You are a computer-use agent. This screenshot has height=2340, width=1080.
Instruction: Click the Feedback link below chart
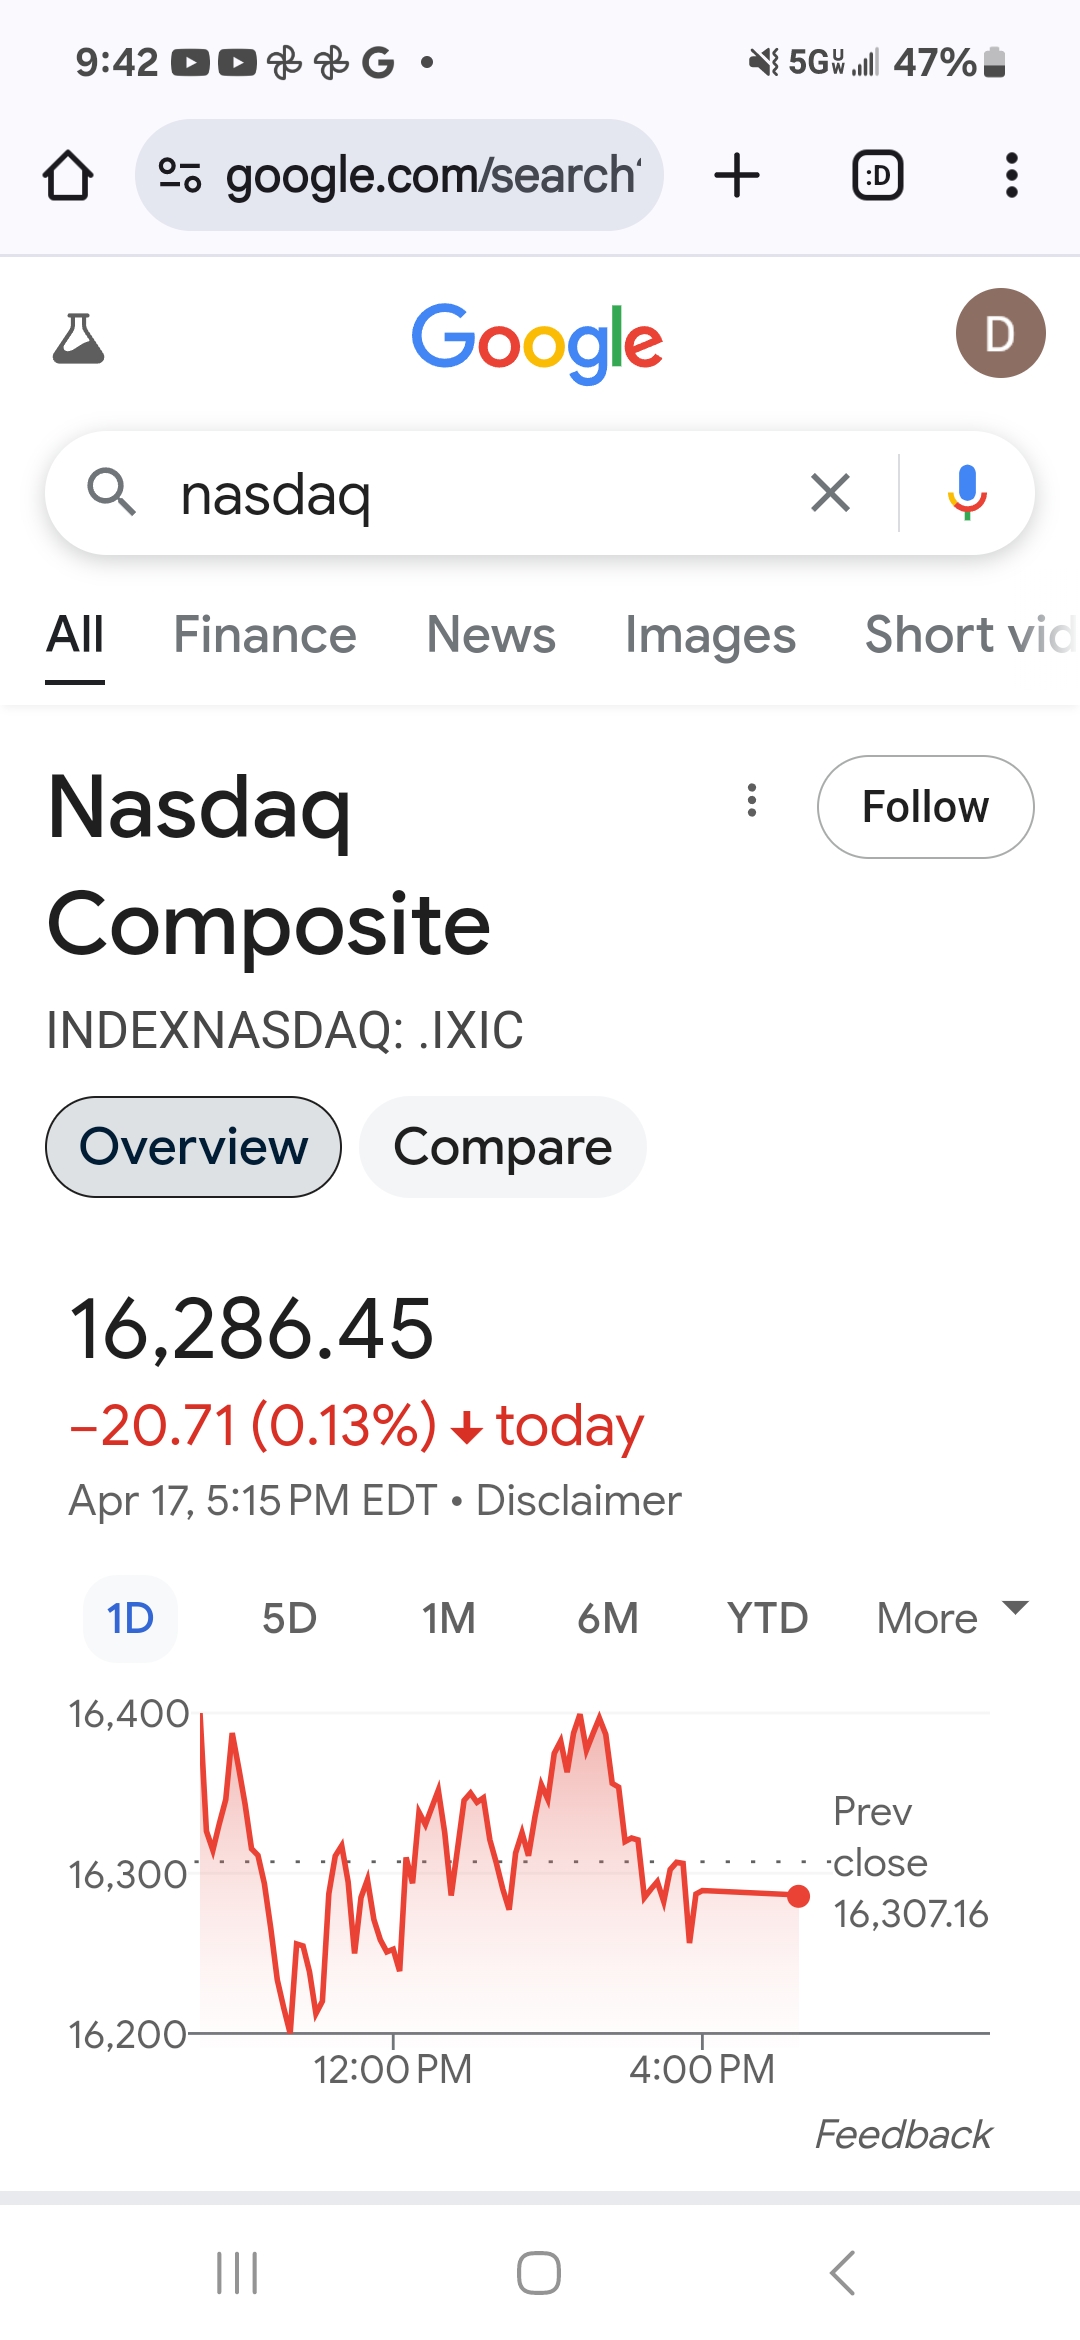(x=903, y=2135)
